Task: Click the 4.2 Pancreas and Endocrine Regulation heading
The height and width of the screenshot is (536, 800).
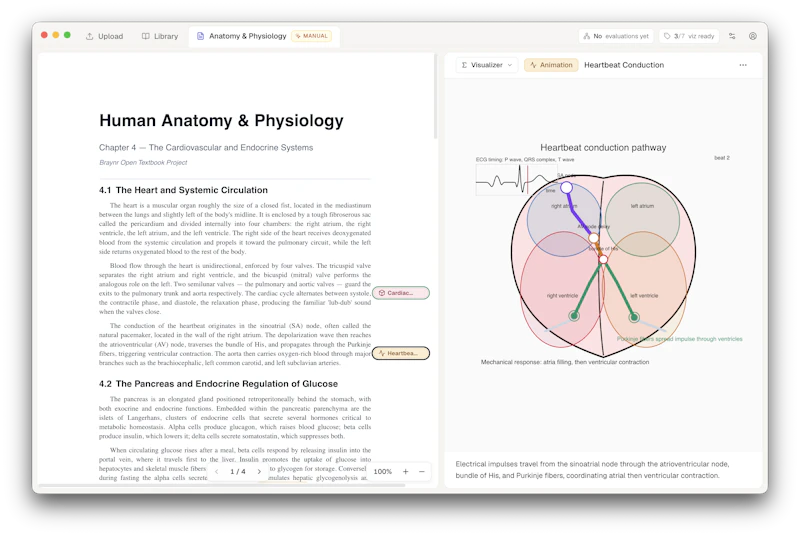Action: [x=218, y=384]
